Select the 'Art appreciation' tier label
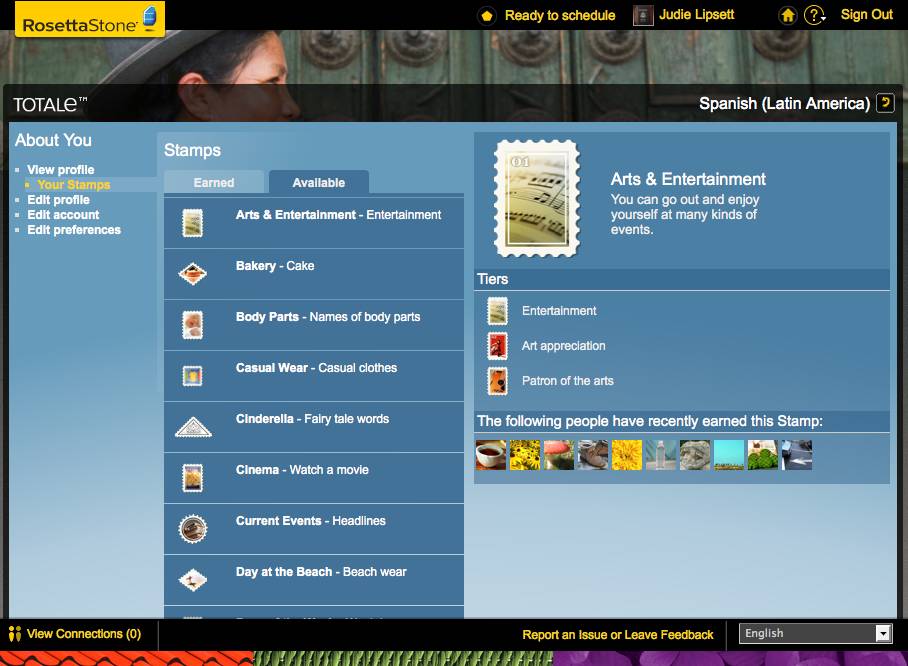Viewport: 908px width, 666px height. (563, 346)
